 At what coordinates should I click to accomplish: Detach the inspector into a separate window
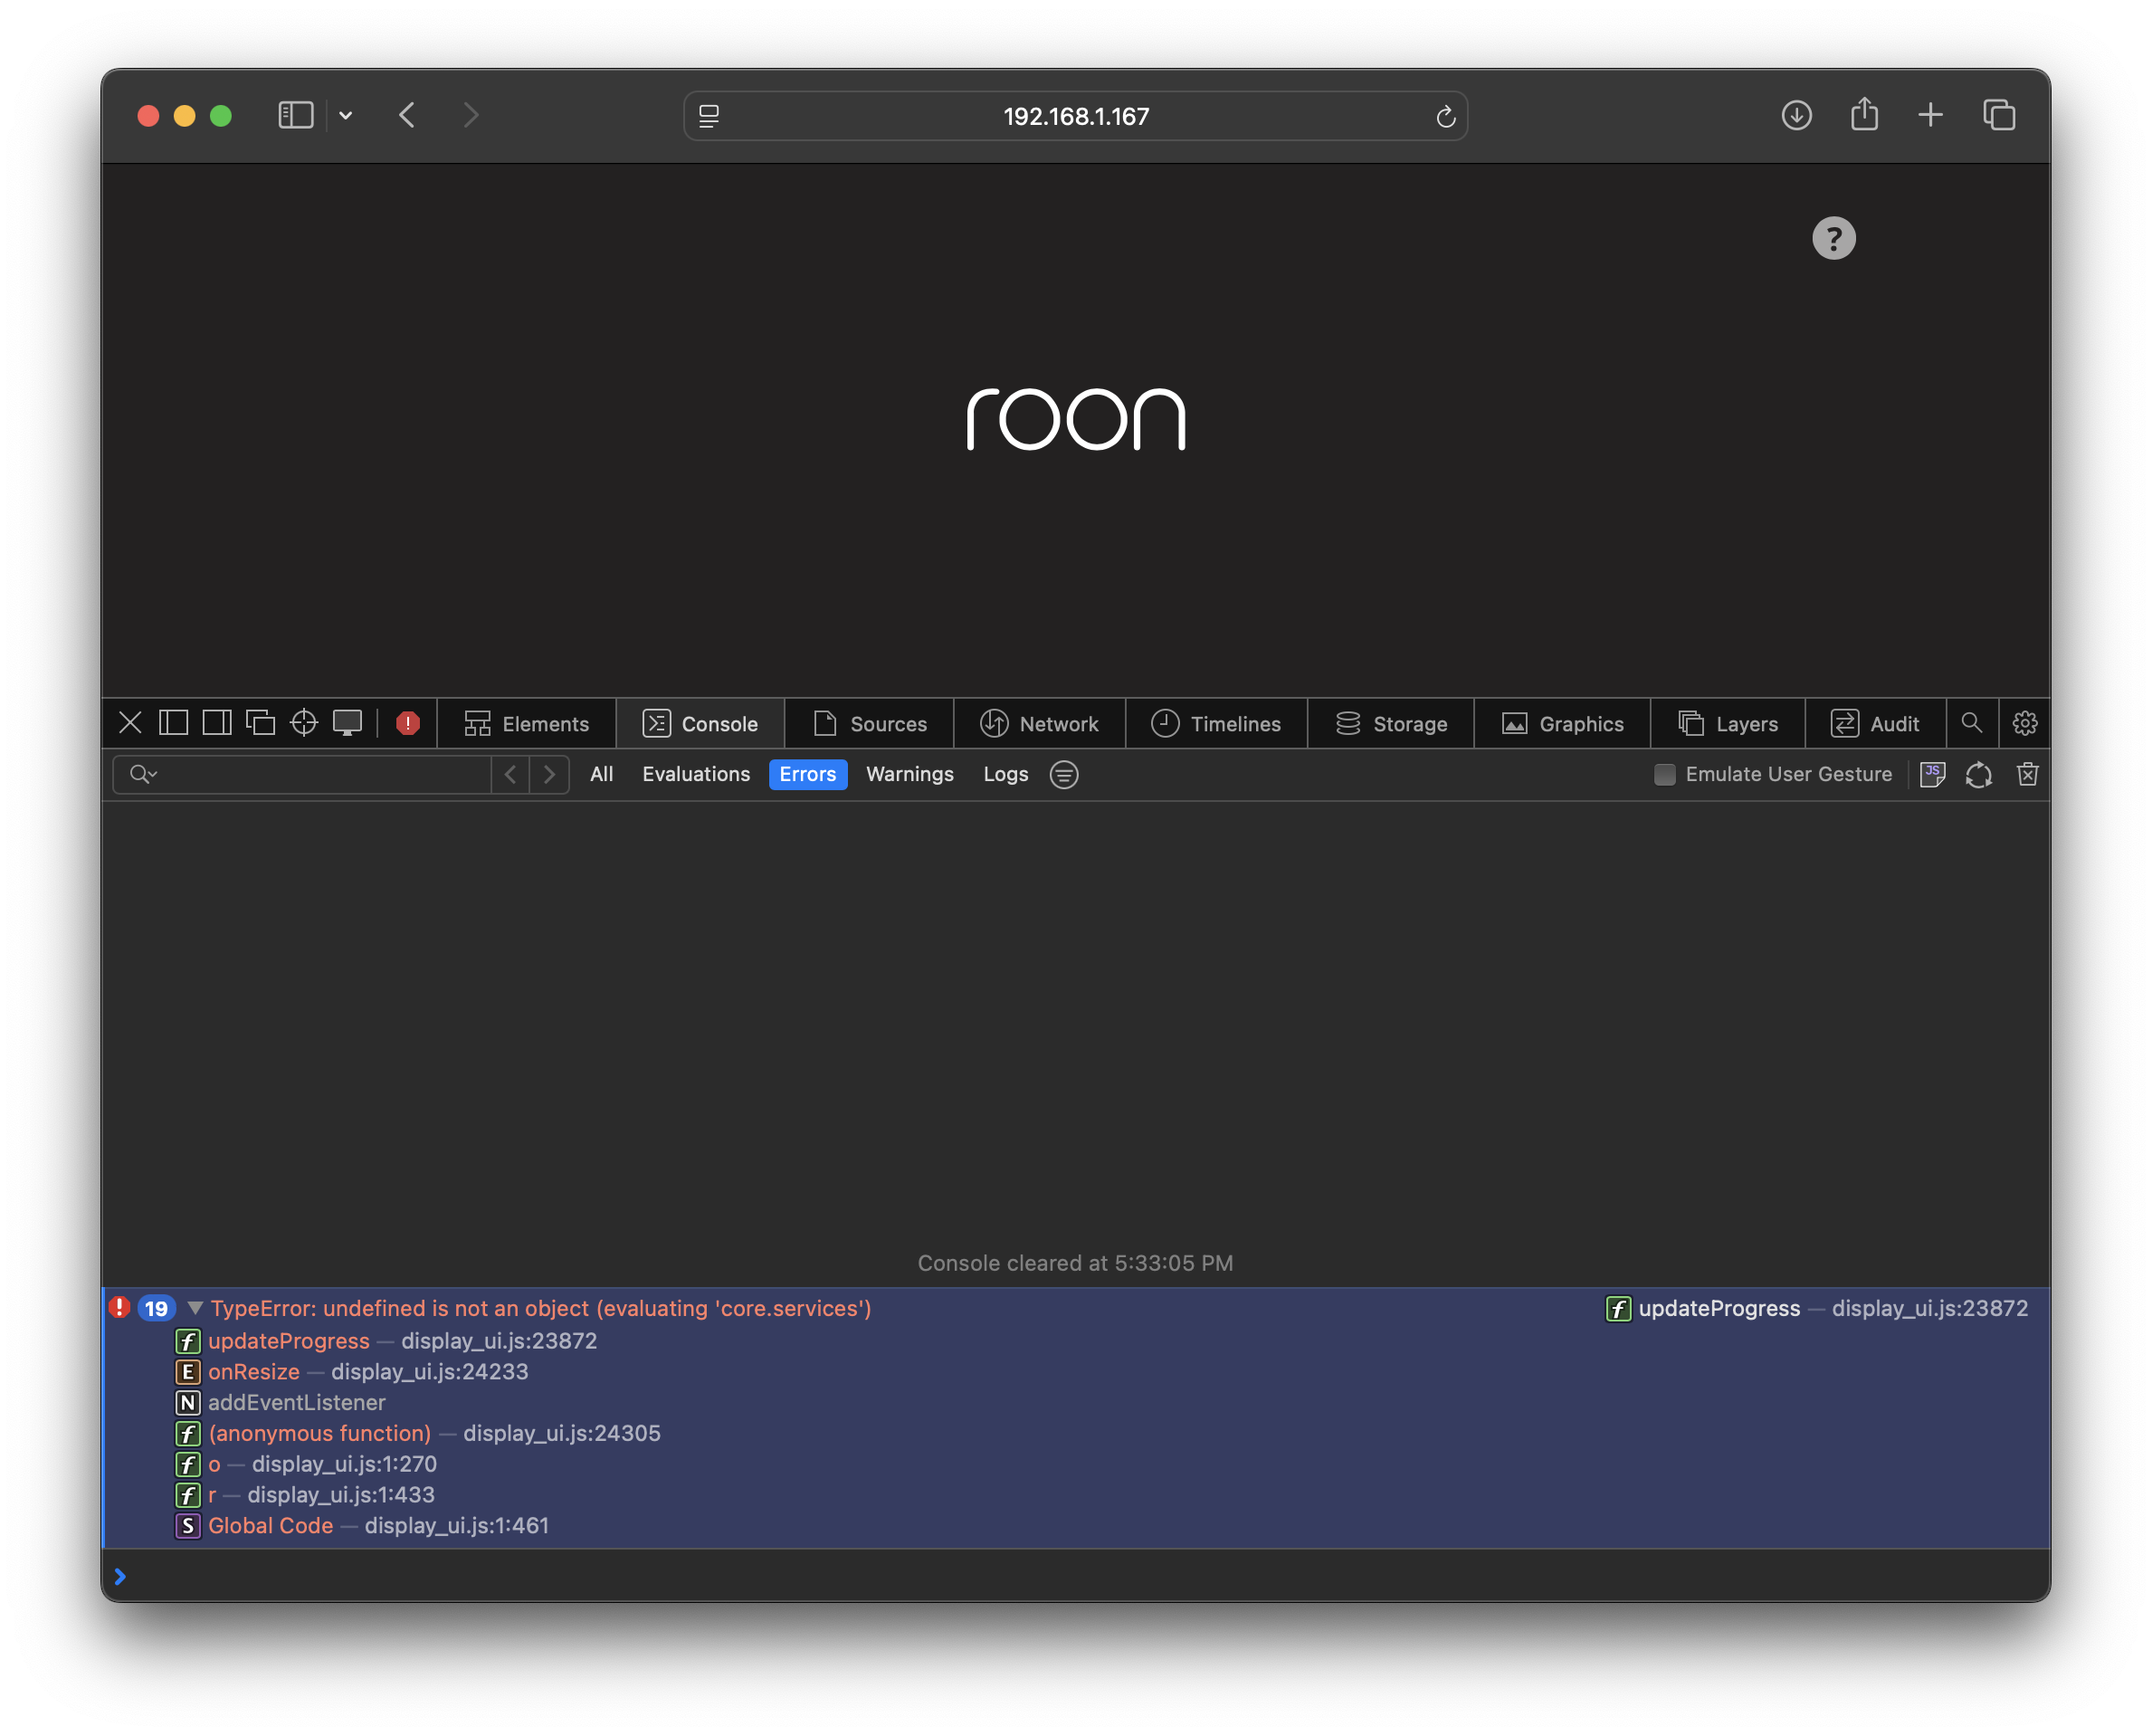click(x=260, y=723)
